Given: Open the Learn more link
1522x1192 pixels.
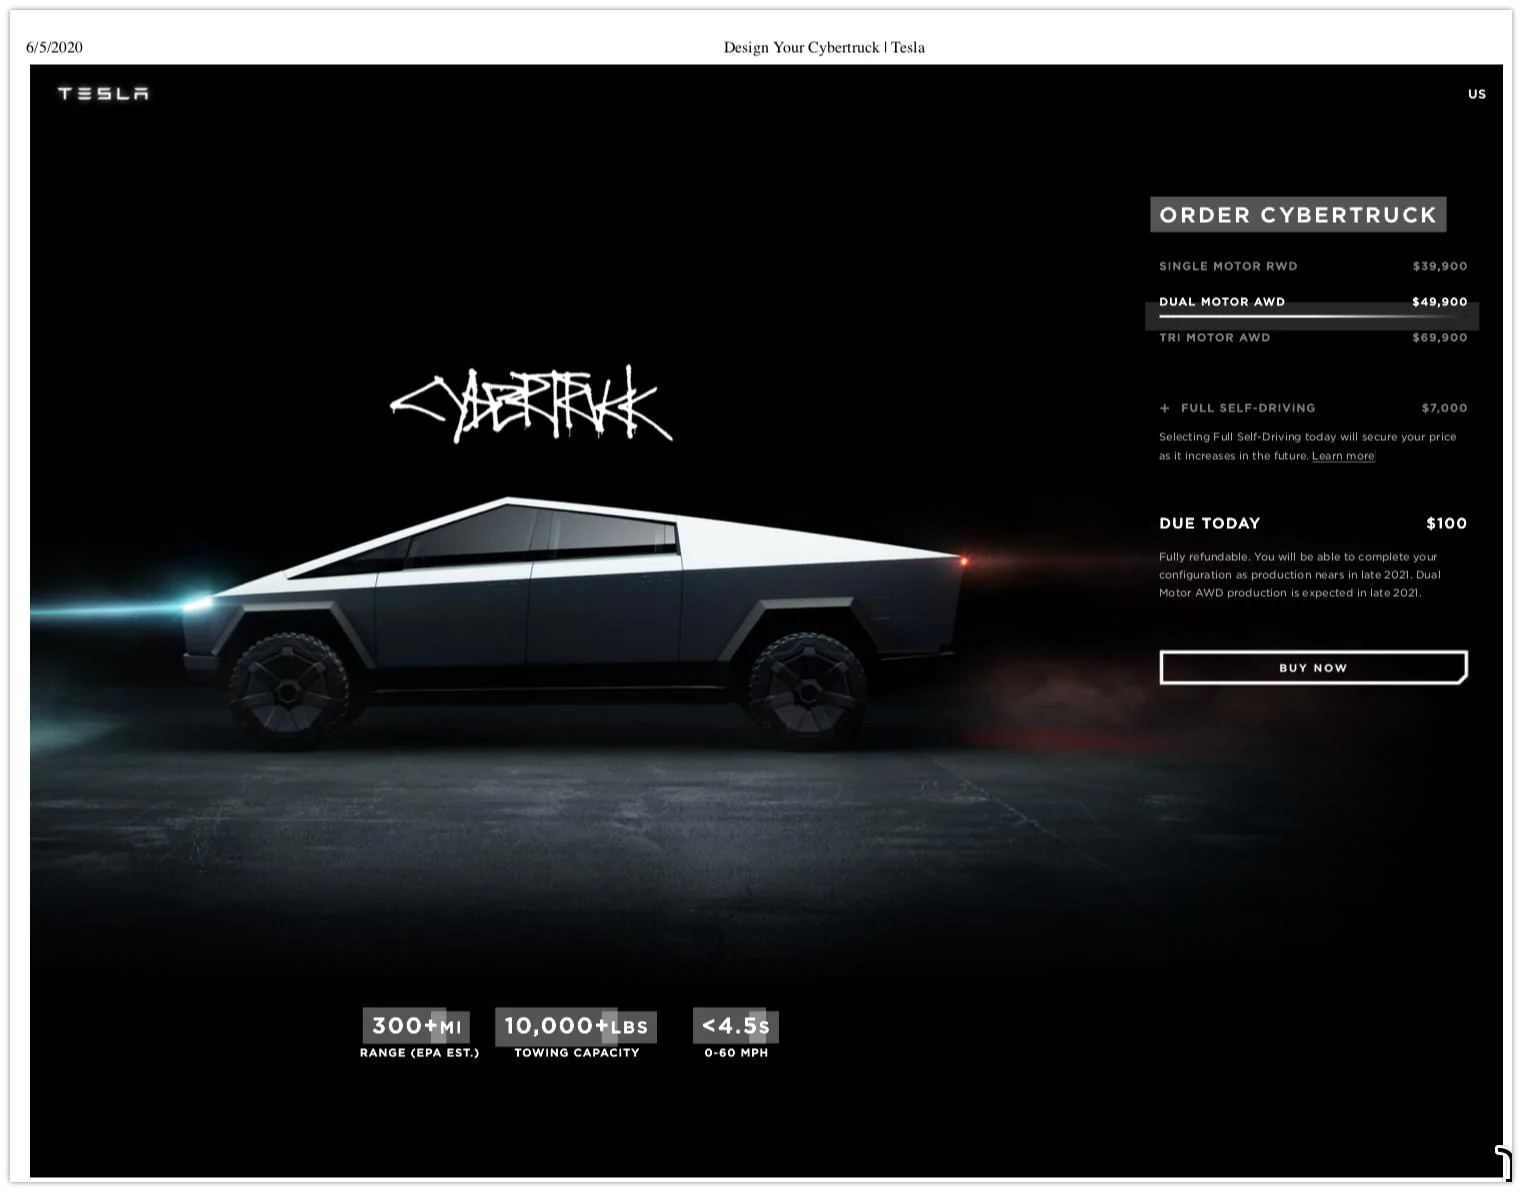Looking at the screenshot, I should click(1343, 456).
